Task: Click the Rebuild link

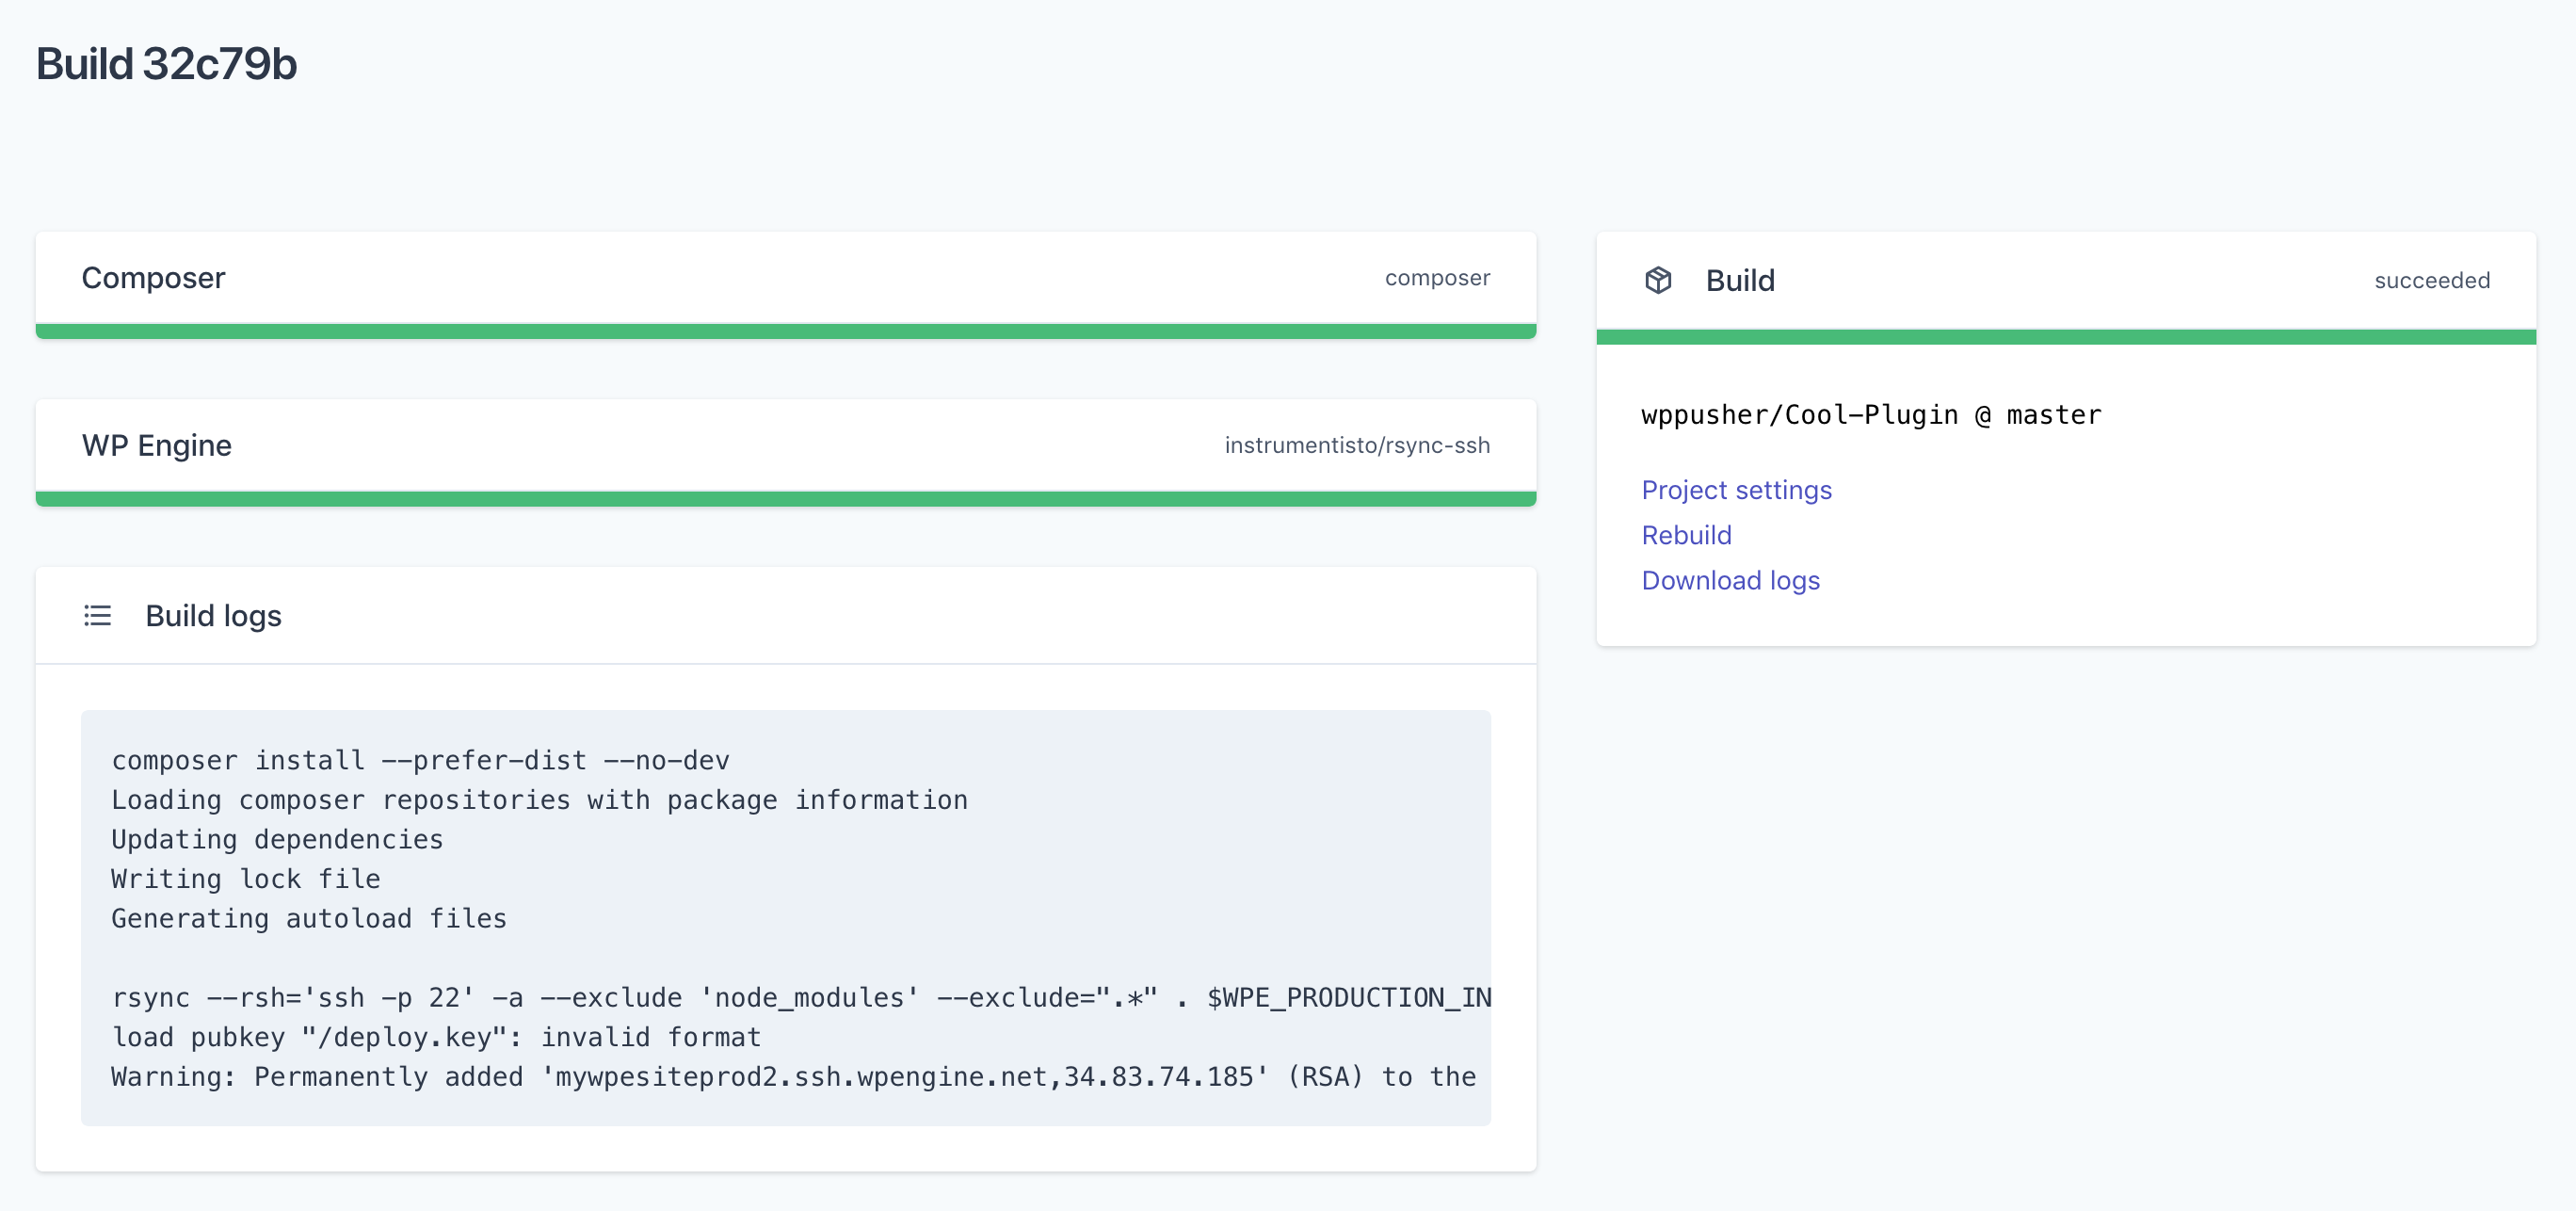Action: point(1686,535)
